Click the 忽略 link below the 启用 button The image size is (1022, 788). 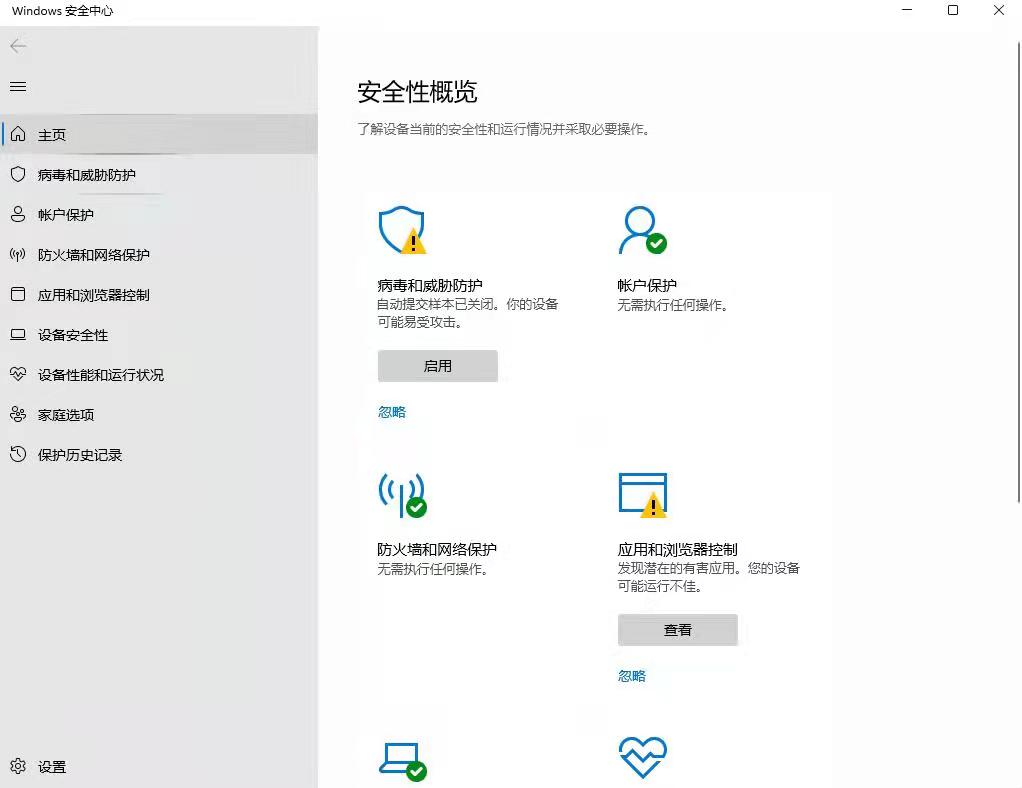coord(391,412)
